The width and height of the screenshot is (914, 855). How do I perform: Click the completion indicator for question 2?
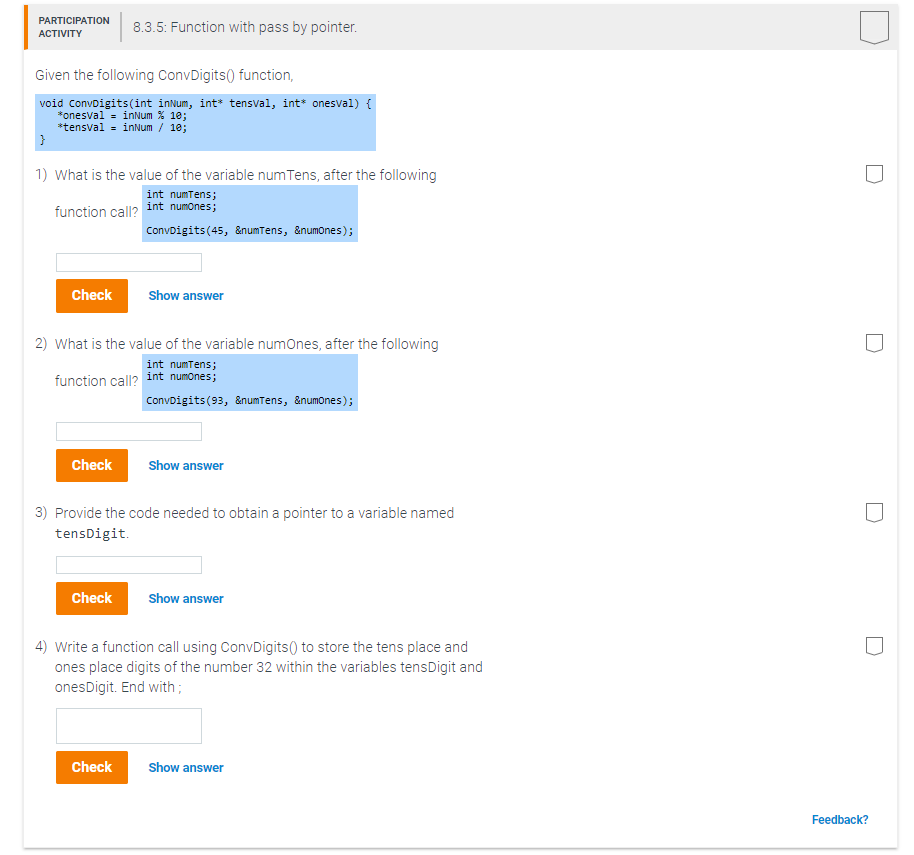point(874,342)
